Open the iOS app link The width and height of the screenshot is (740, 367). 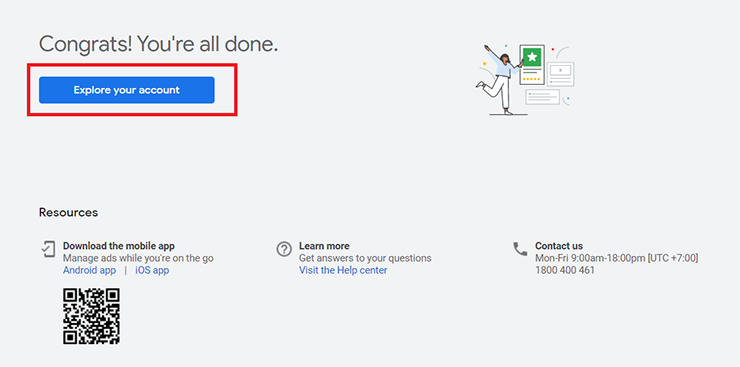152,270
